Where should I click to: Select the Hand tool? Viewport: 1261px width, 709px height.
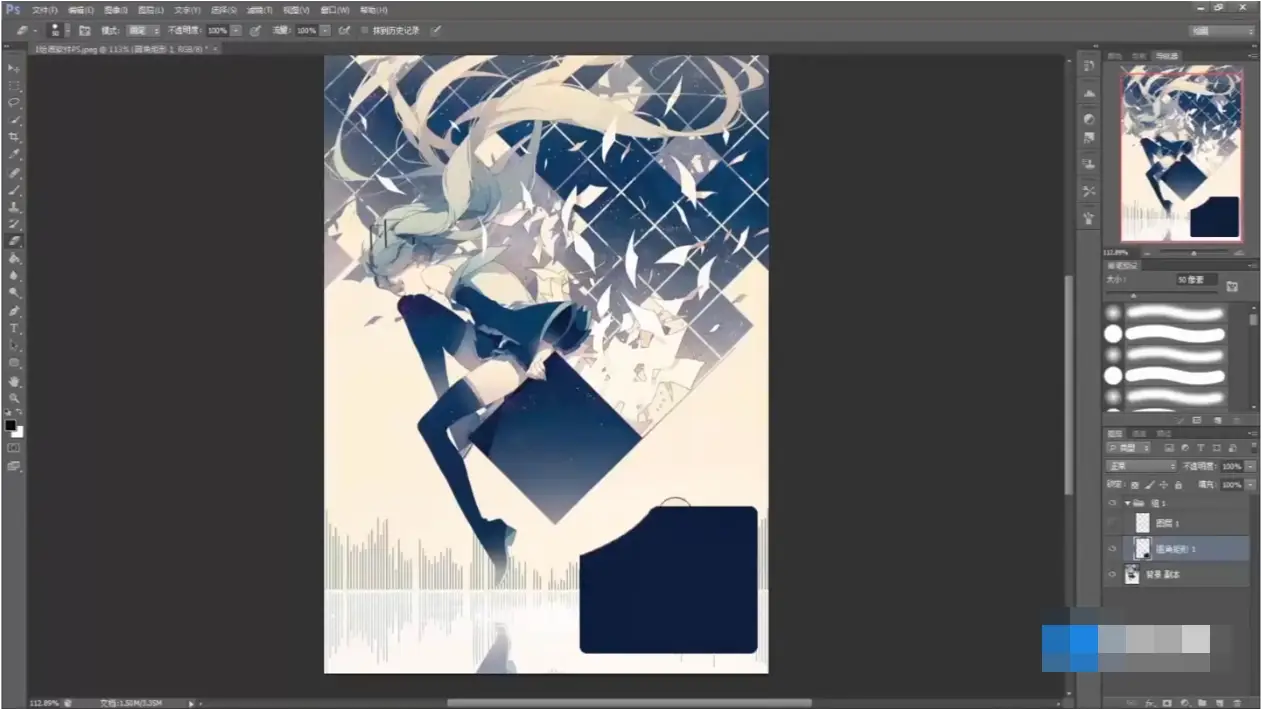tap(14, 380)
